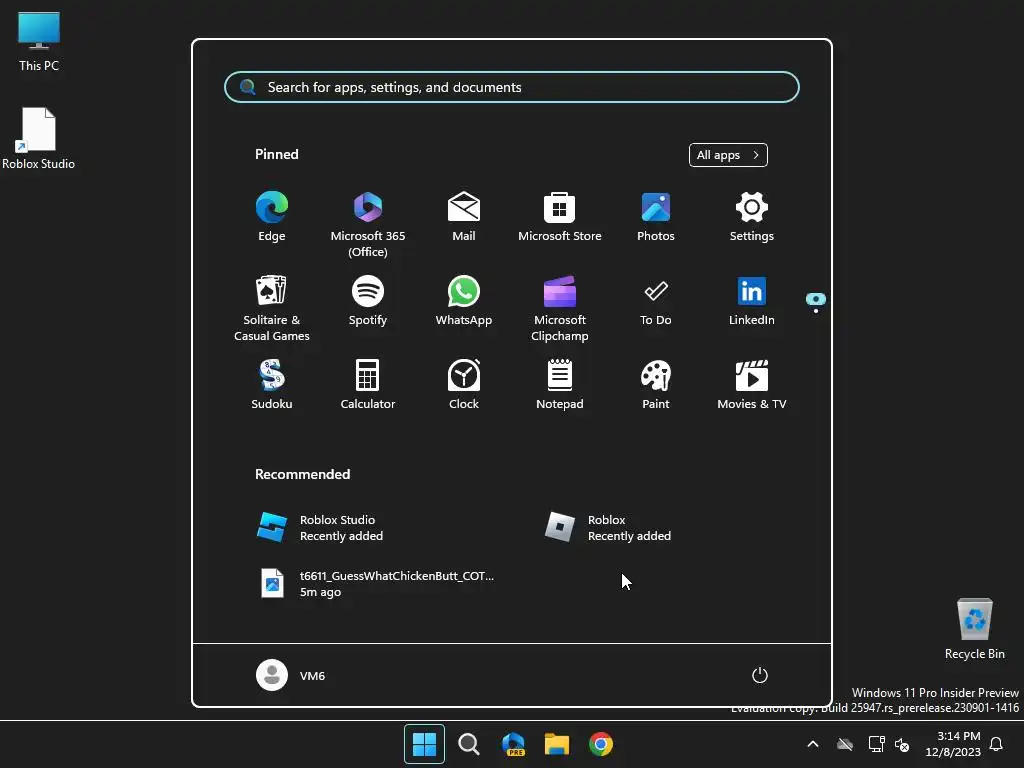Open Microsoft Store from pinned apps
Image resolution: width=1024 pixels, height=768 pixels.
pyautogui.click(x=560, y=217)
